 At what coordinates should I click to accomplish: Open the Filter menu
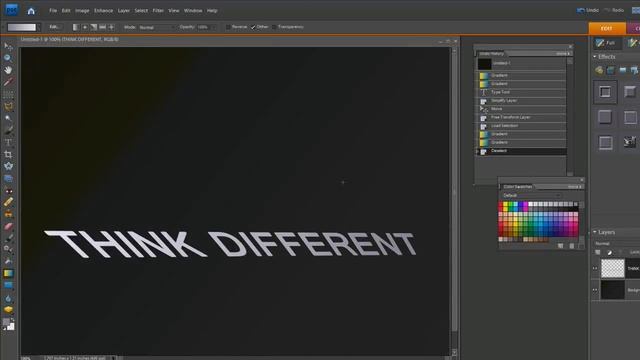[158, 11]
